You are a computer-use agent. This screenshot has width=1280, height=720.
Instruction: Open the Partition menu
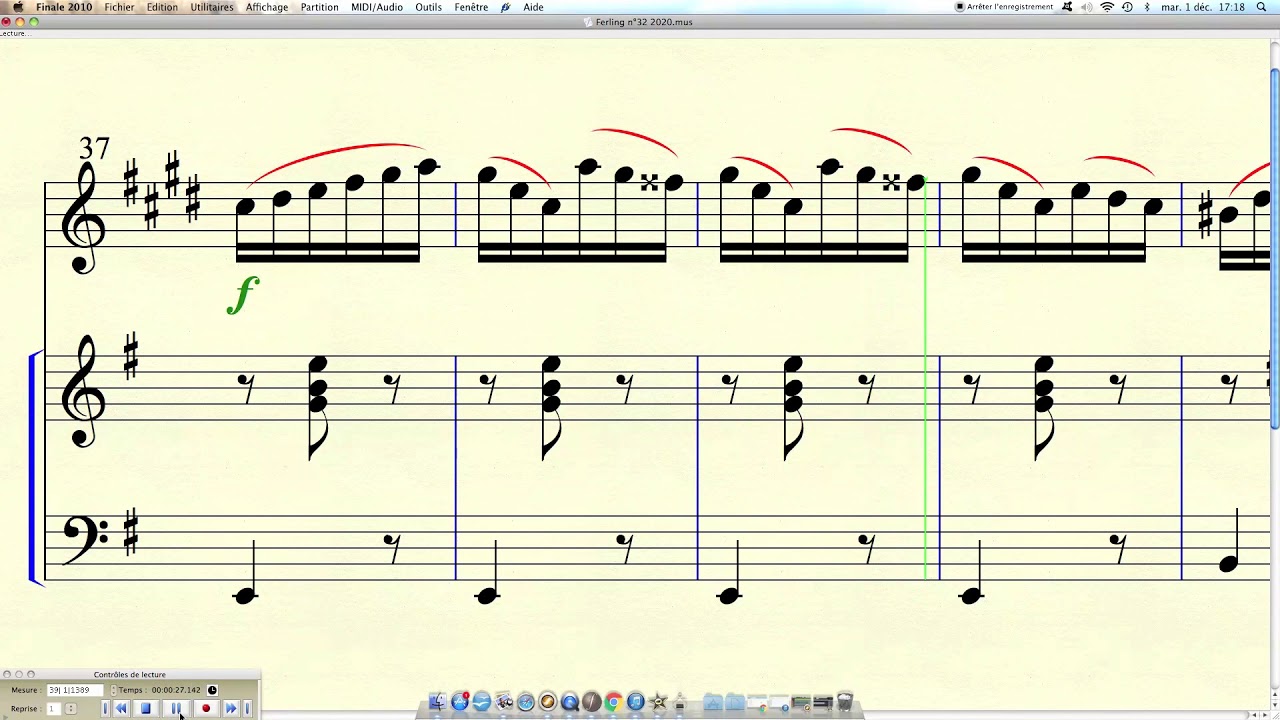tap(319, 7)
